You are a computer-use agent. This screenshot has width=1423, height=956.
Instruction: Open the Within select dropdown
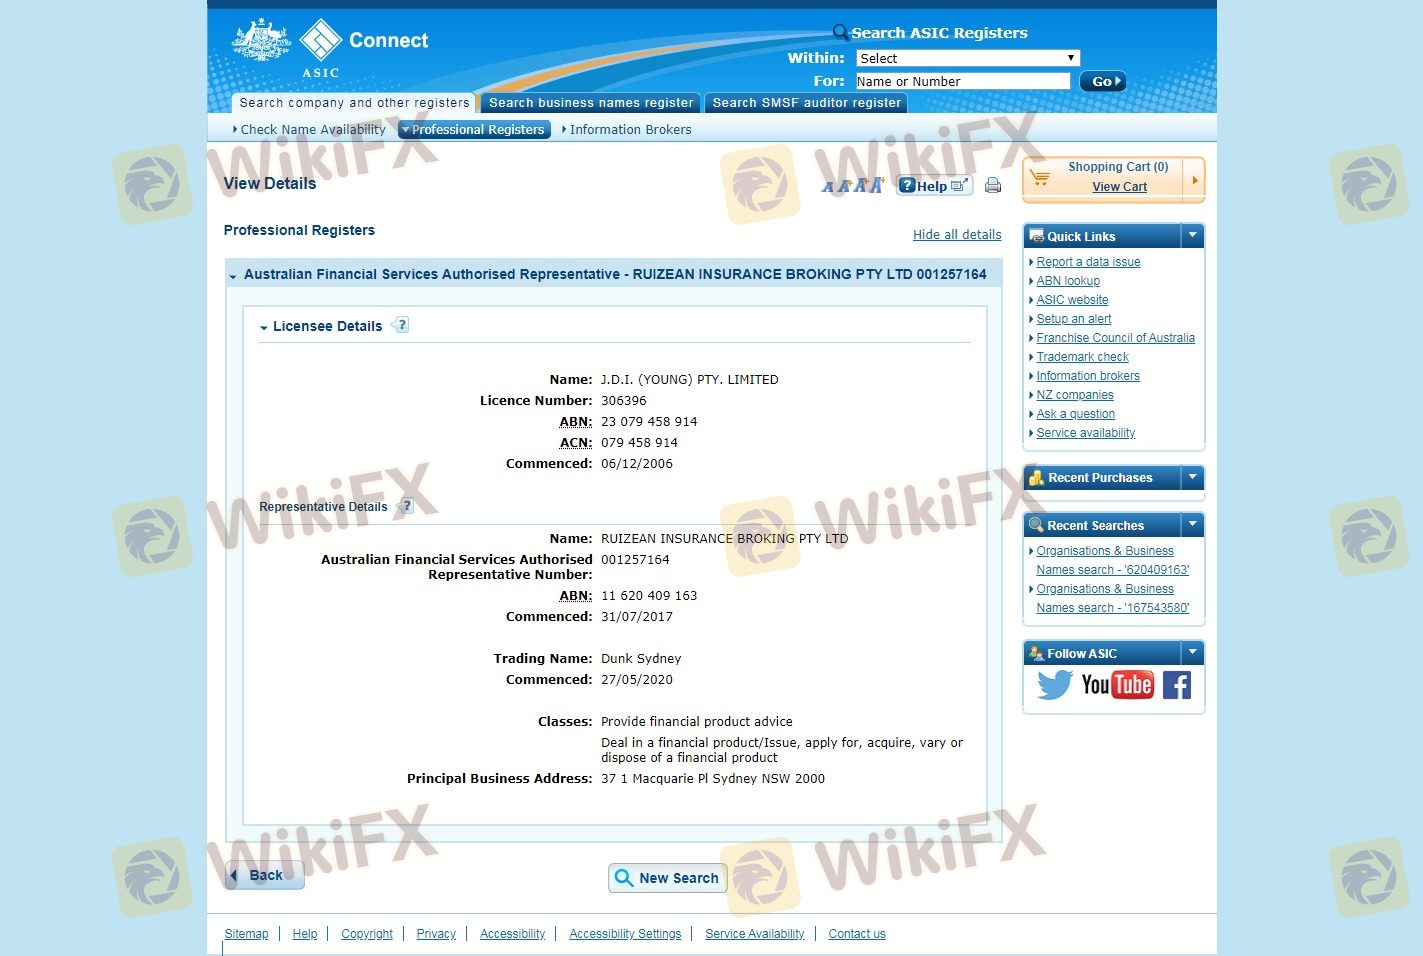point(967,58)
